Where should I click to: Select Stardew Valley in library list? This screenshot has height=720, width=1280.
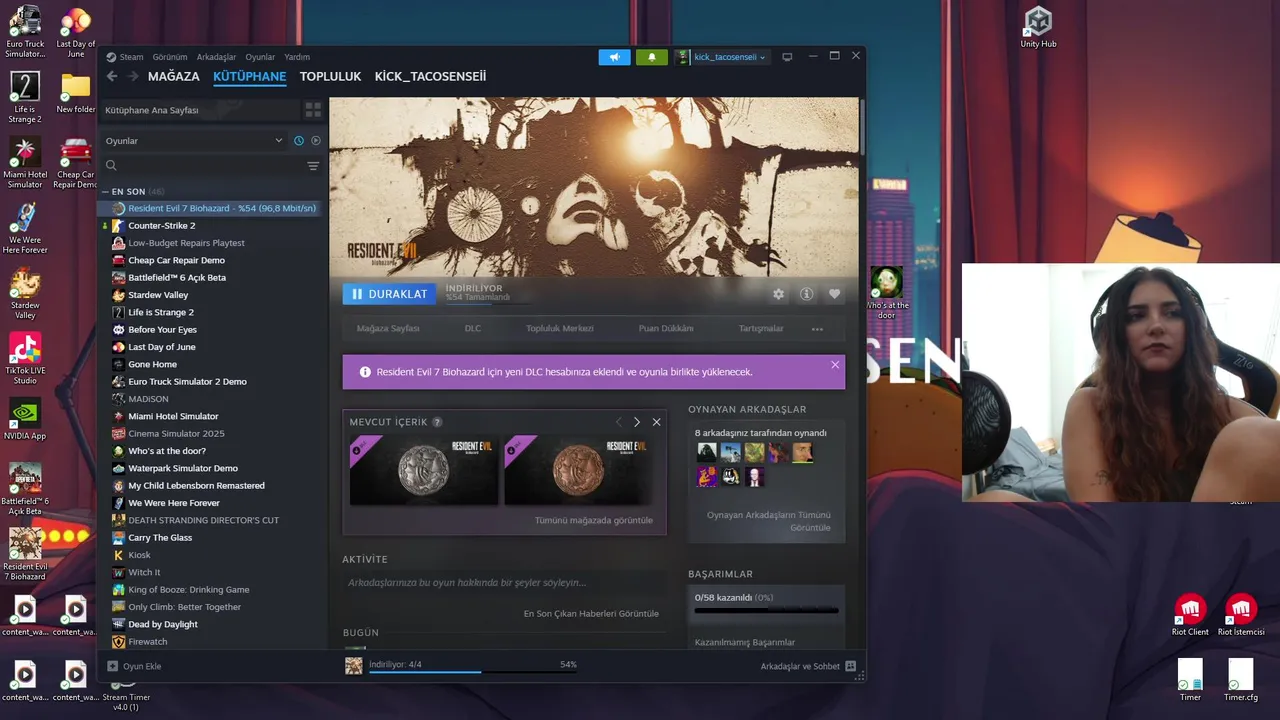coord(158,295)
